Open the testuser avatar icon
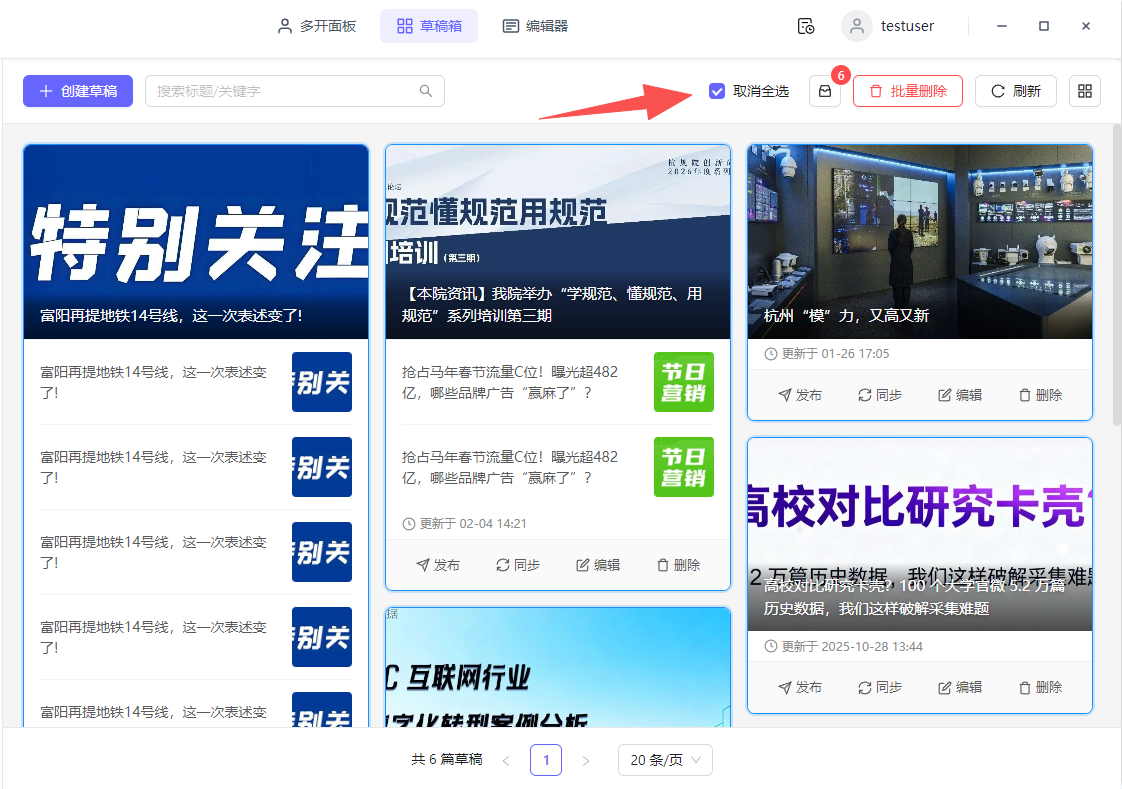The image size is (1122, 789). click(857, 26)
